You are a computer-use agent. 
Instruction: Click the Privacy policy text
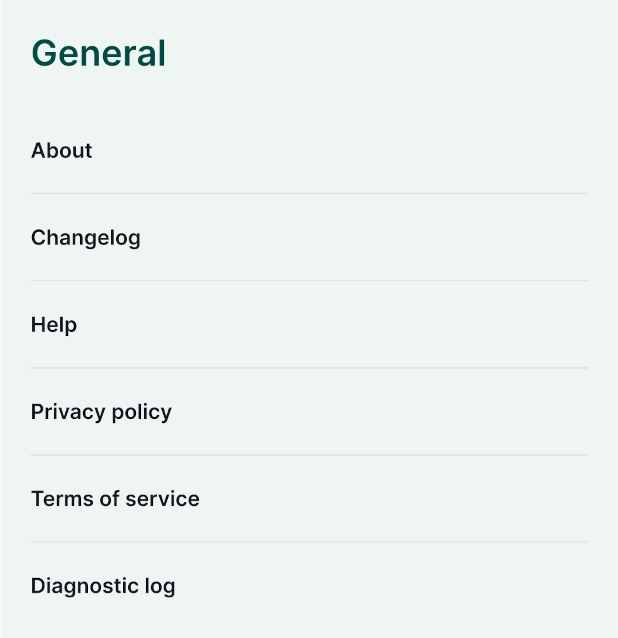[101, 412]
